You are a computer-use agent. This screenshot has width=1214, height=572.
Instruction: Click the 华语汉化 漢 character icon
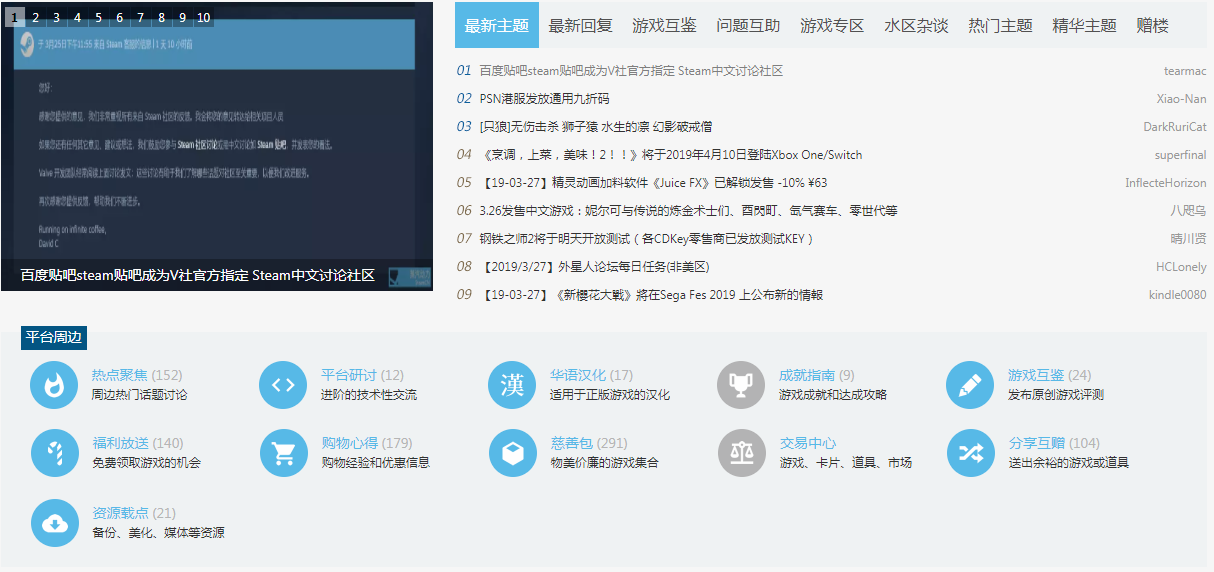coord(512,385)
